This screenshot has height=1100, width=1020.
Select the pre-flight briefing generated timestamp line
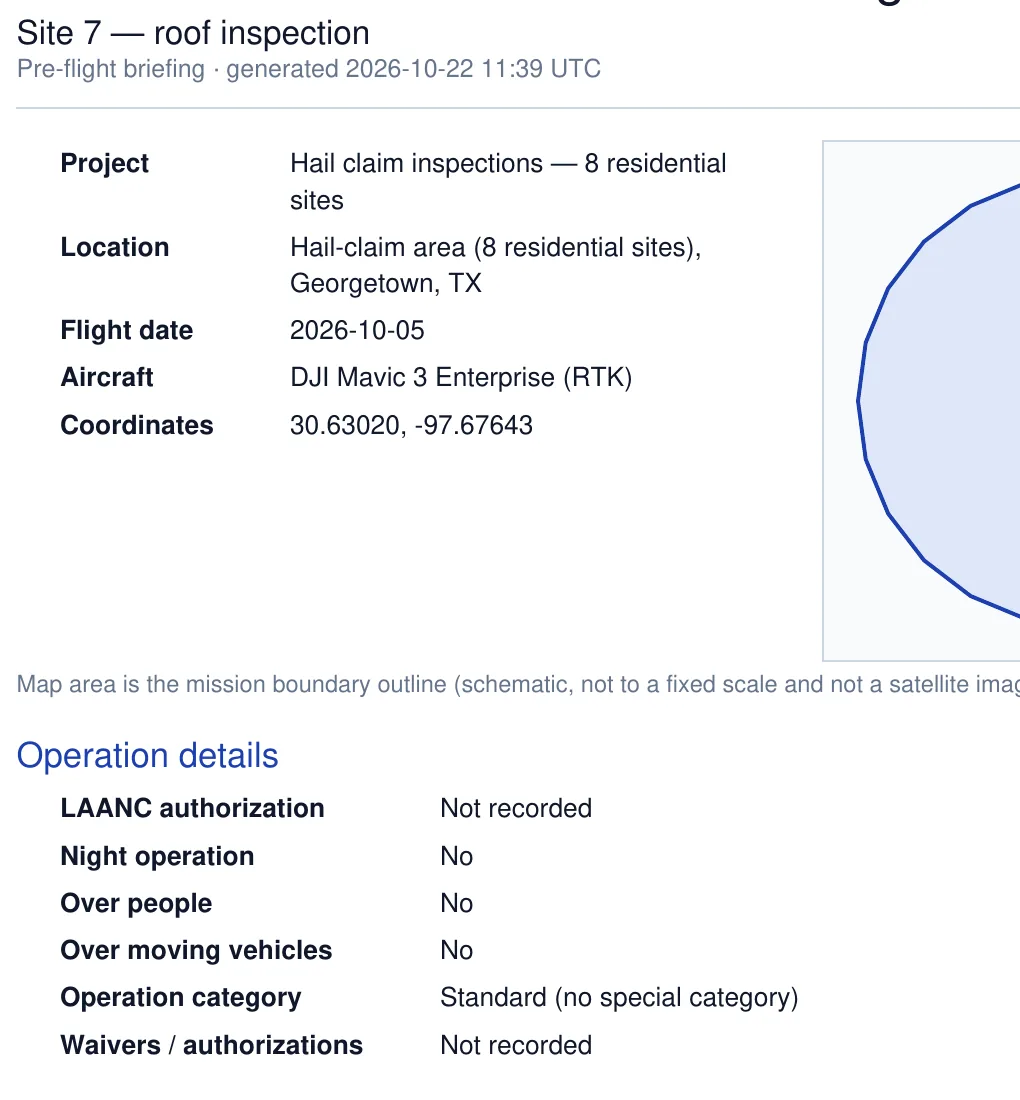(309, 69)
